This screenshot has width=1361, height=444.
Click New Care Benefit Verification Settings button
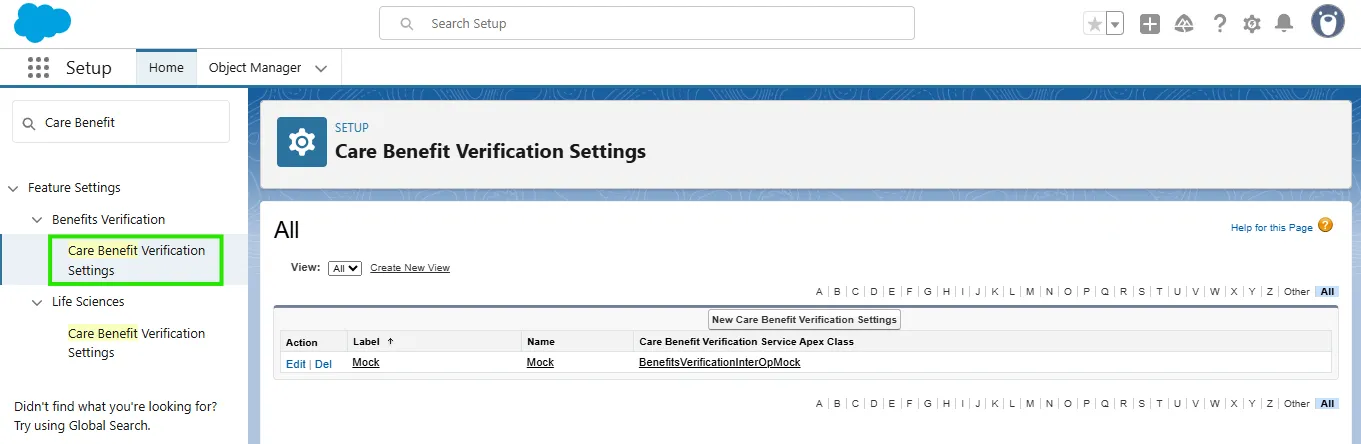point(804,319)
